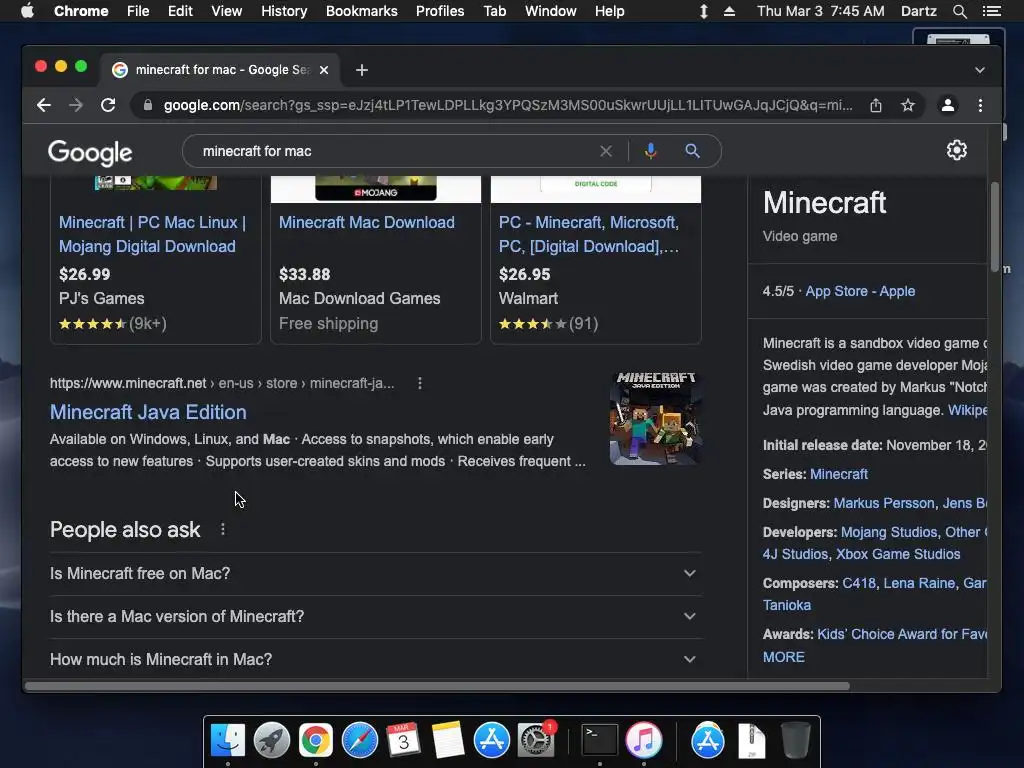The width and height of the screenshot is (1024, 768).
Task: Click the Minecraft Java Edition thumbnail
Action: [656, 418]
